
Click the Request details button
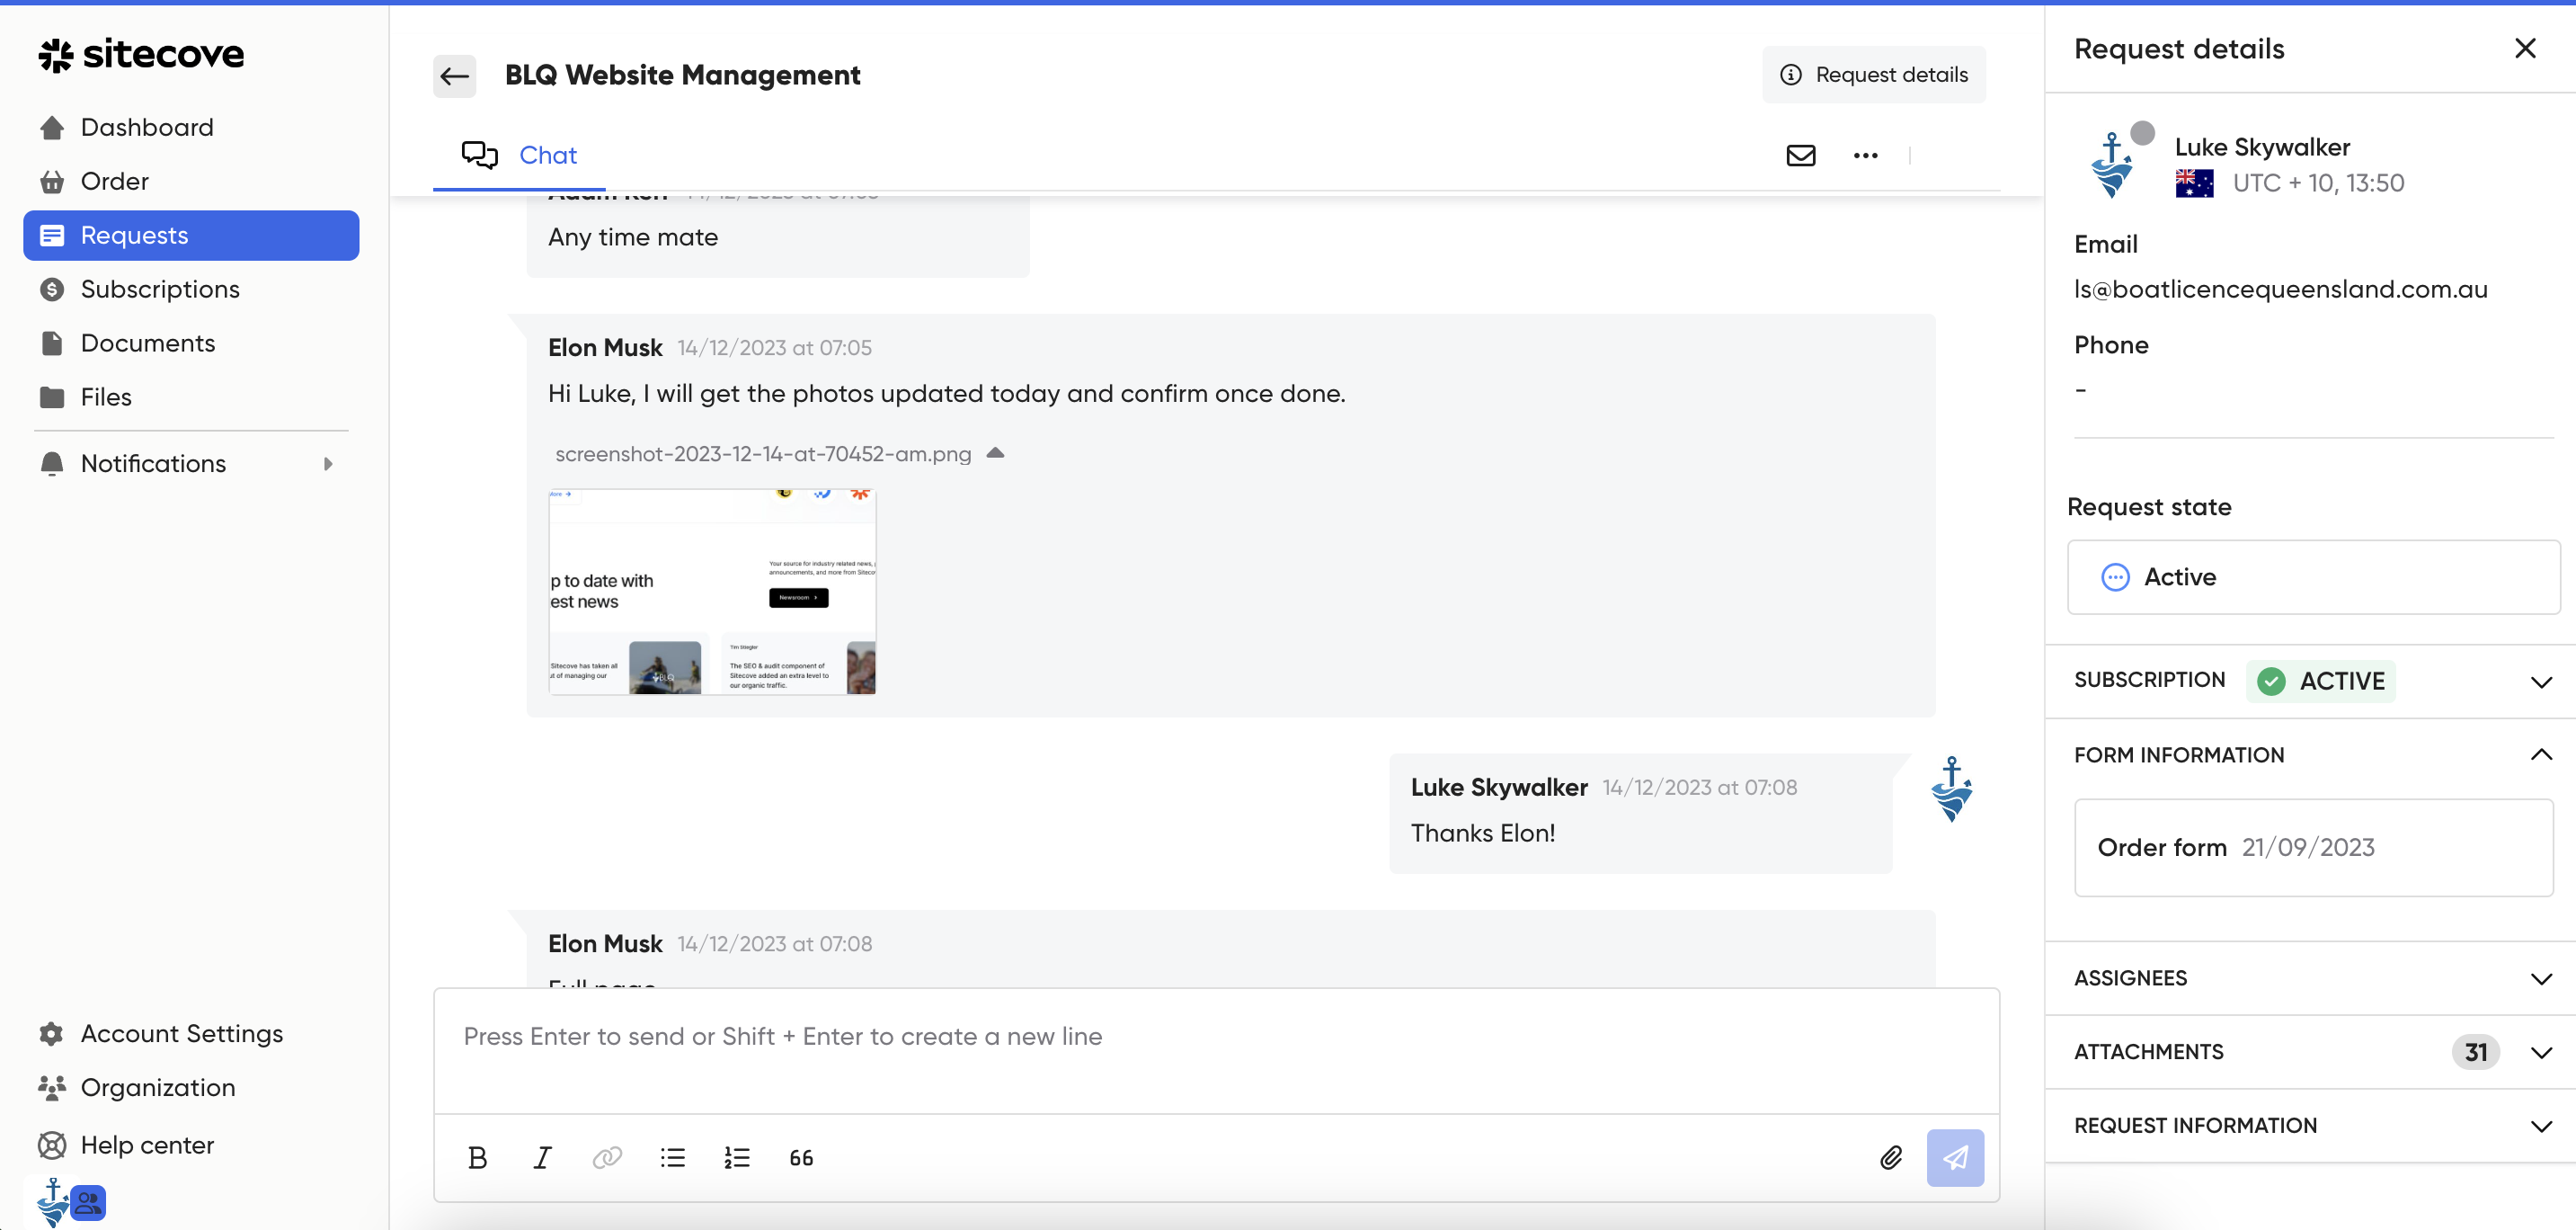coord(1874,75)
